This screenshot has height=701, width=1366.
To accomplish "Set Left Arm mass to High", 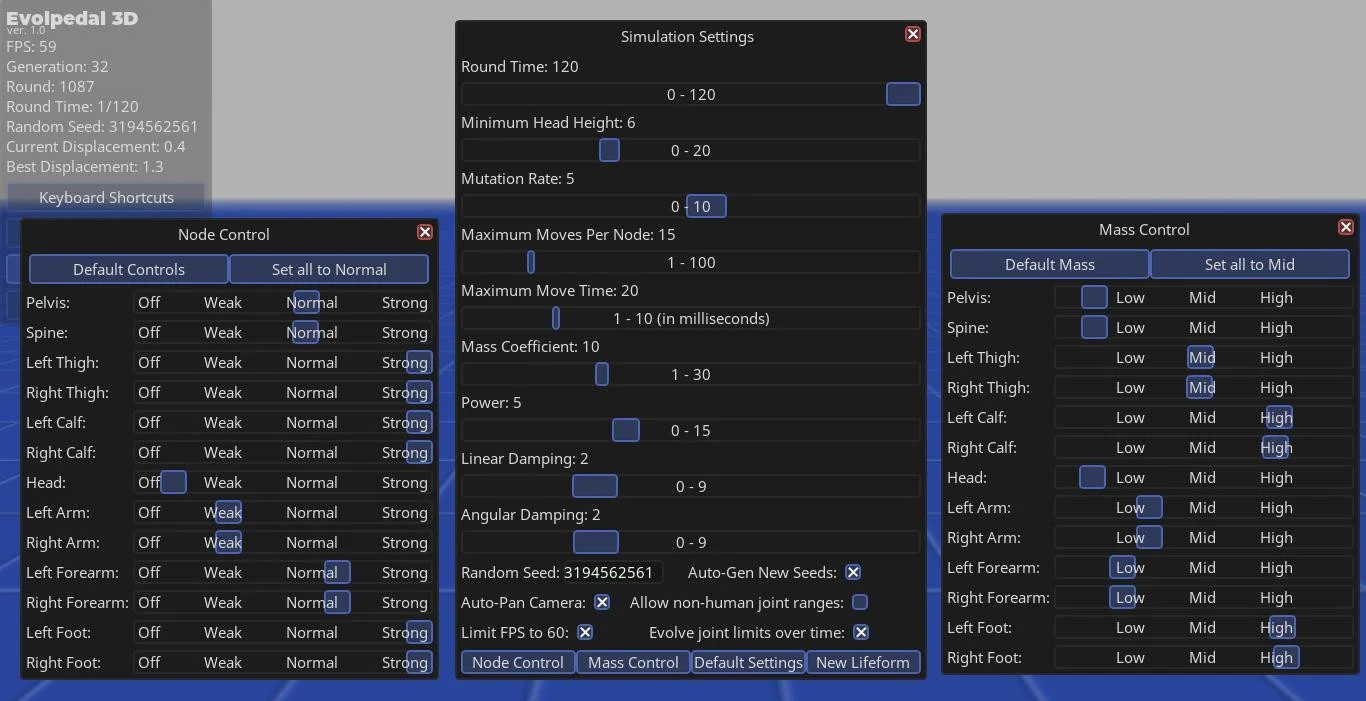I will coord(1276,507).
